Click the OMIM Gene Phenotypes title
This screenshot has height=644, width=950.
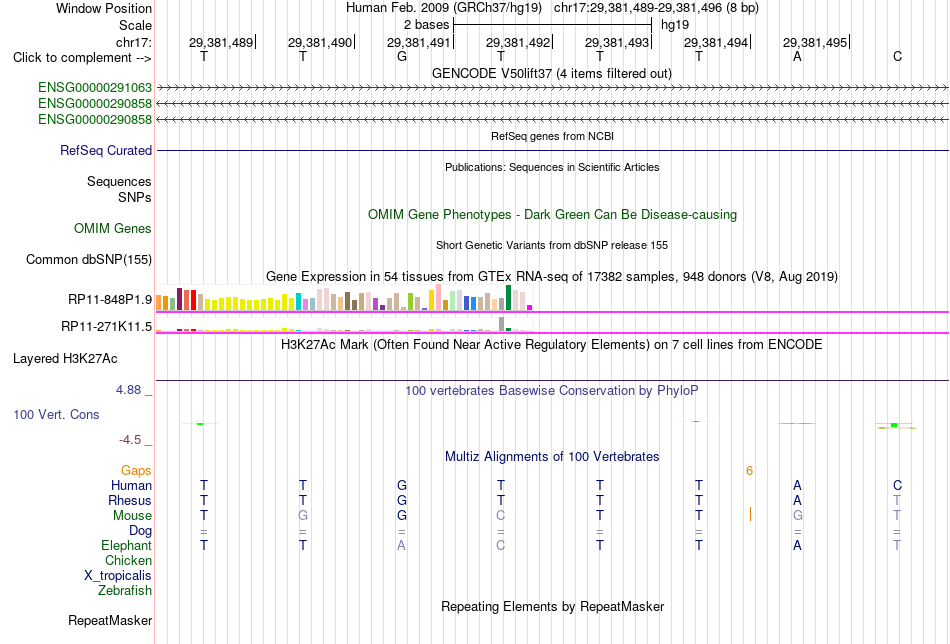(x=553, y=214)
